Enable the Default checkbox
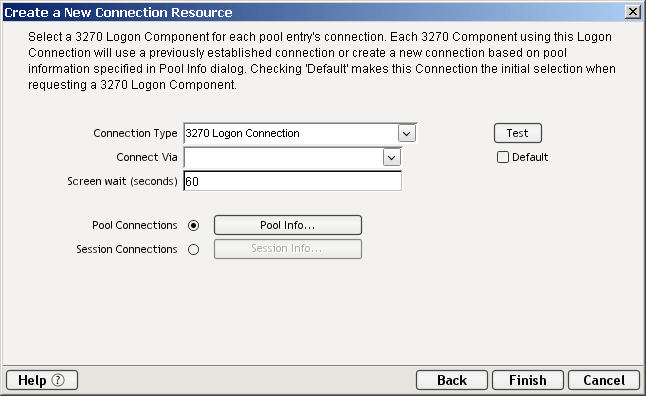Image resolution: width=646 pixels, height=396 pixels. tap(503, 157)
